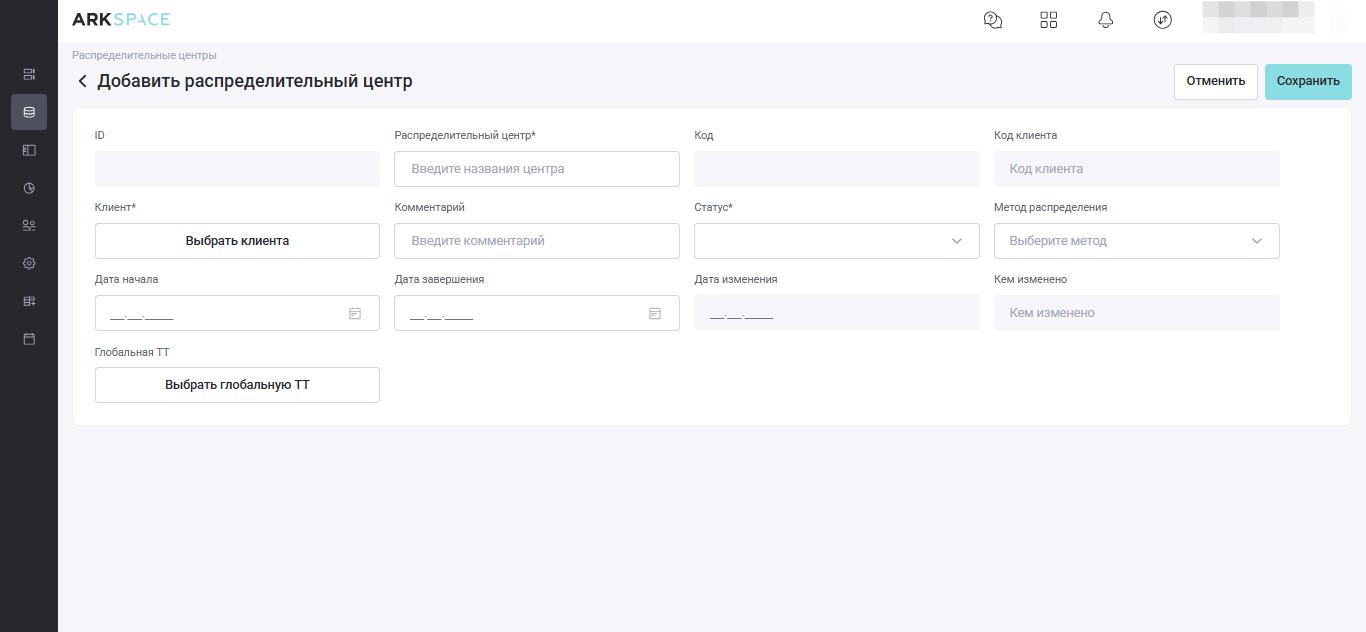
Task: Open the calendar icon in sidebar
Action: tap(29, 339)
